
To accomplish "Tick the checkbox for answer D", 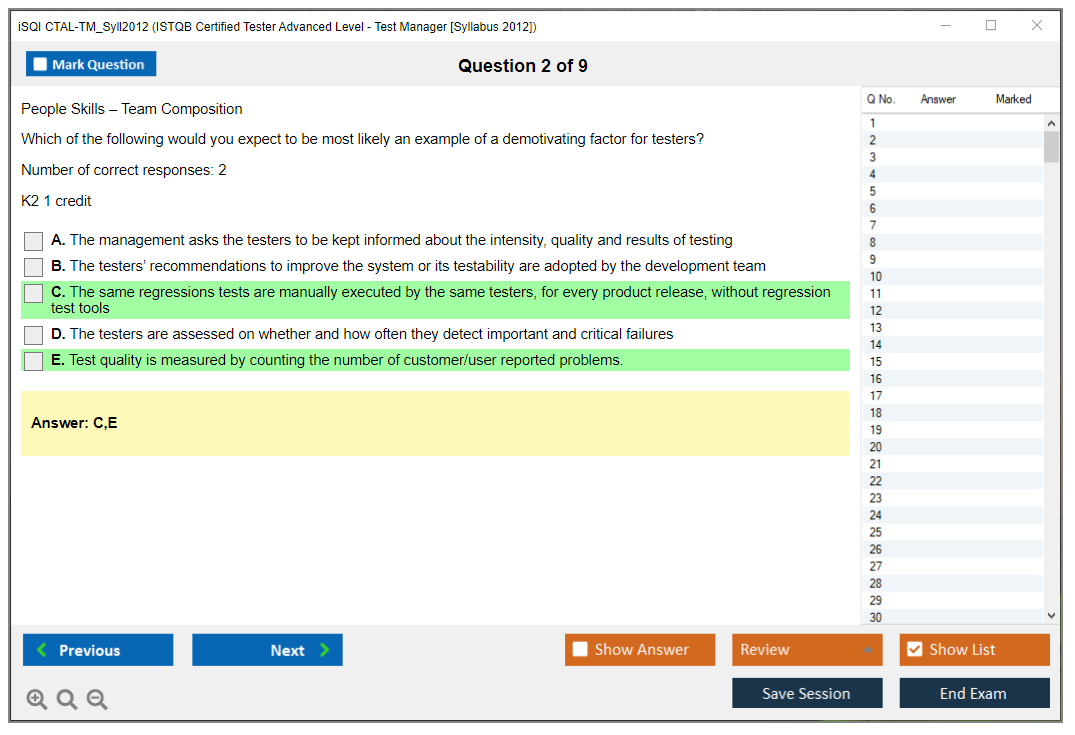I will point(34,335).
